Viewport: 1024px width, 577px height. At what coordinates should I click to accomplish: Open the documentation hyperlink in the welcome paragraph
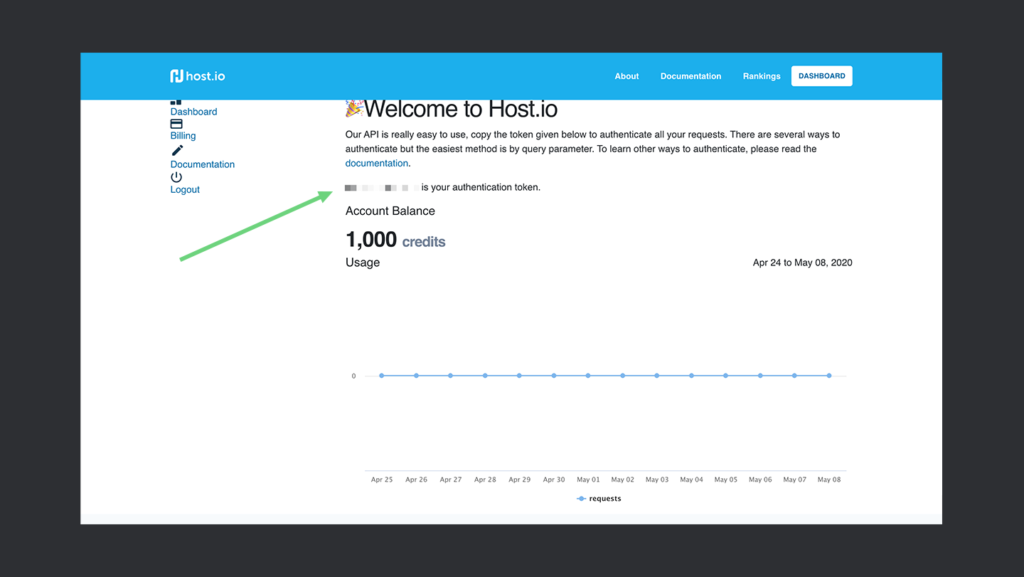(376, 162)
